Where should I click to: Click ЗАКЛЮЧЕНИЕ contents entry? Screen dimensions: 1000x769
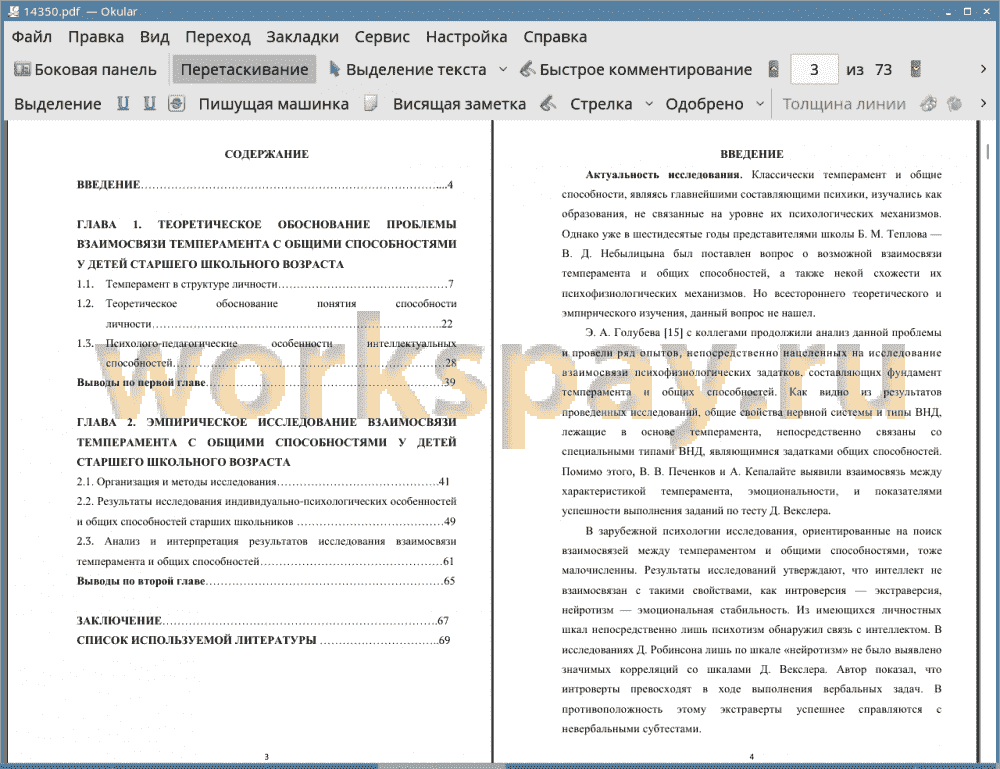(263, 620)
